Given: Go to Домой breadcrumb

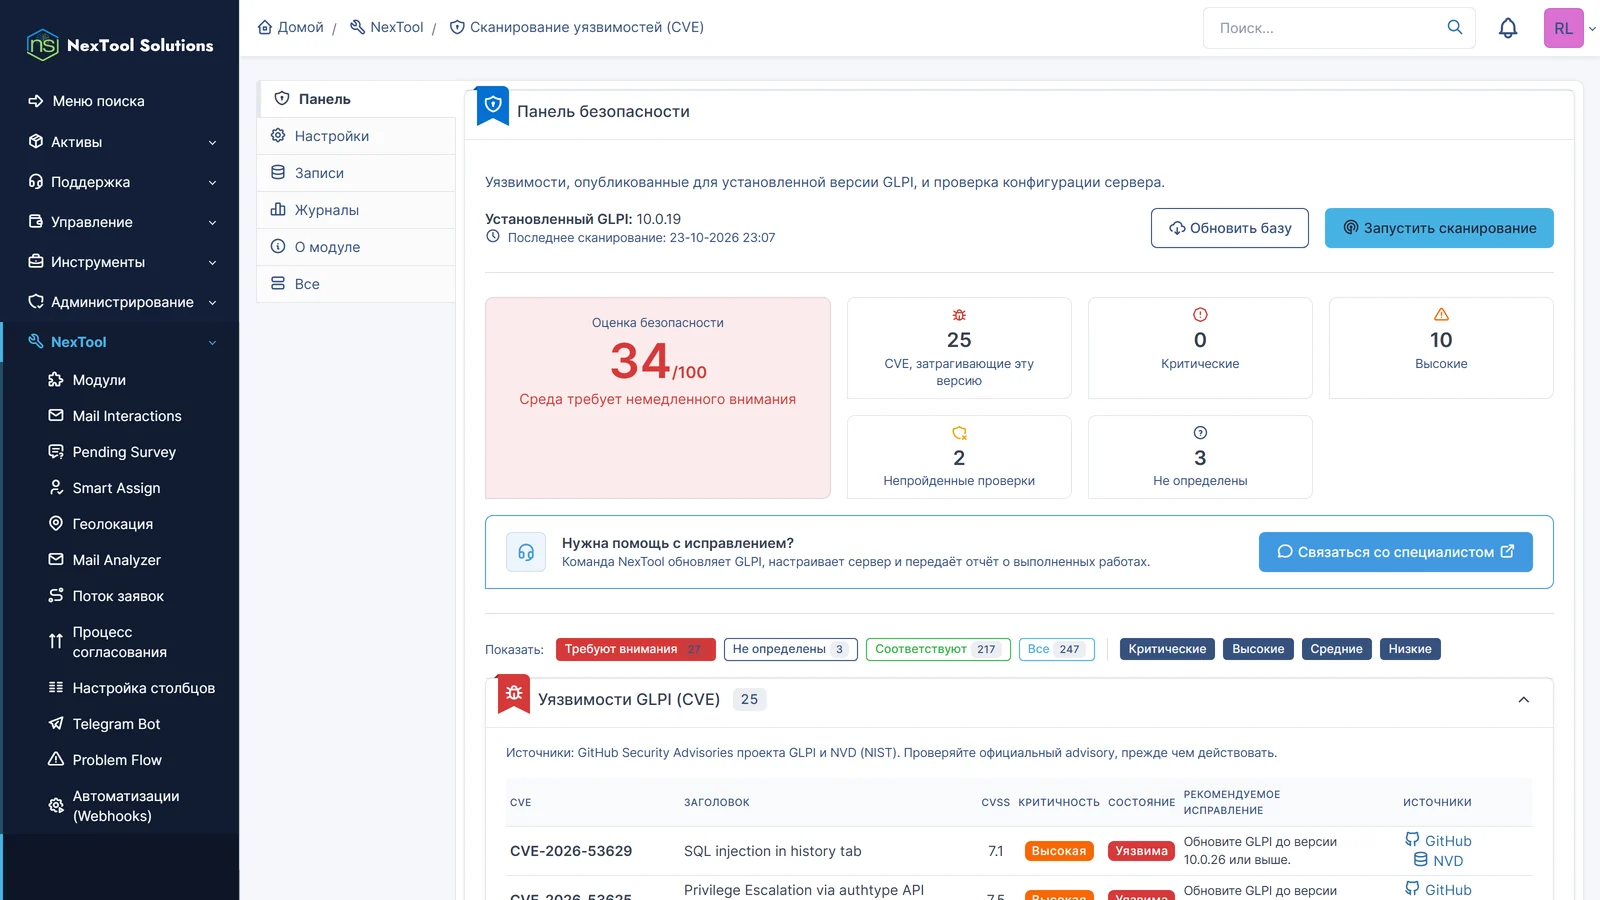Looking at the screenshot, I should pos(291,27).
